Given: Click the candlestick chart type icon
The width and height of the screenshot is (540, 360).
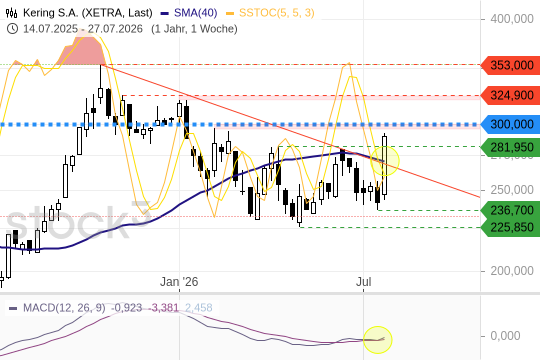Looking at the screenshot, I should (11, 13).
